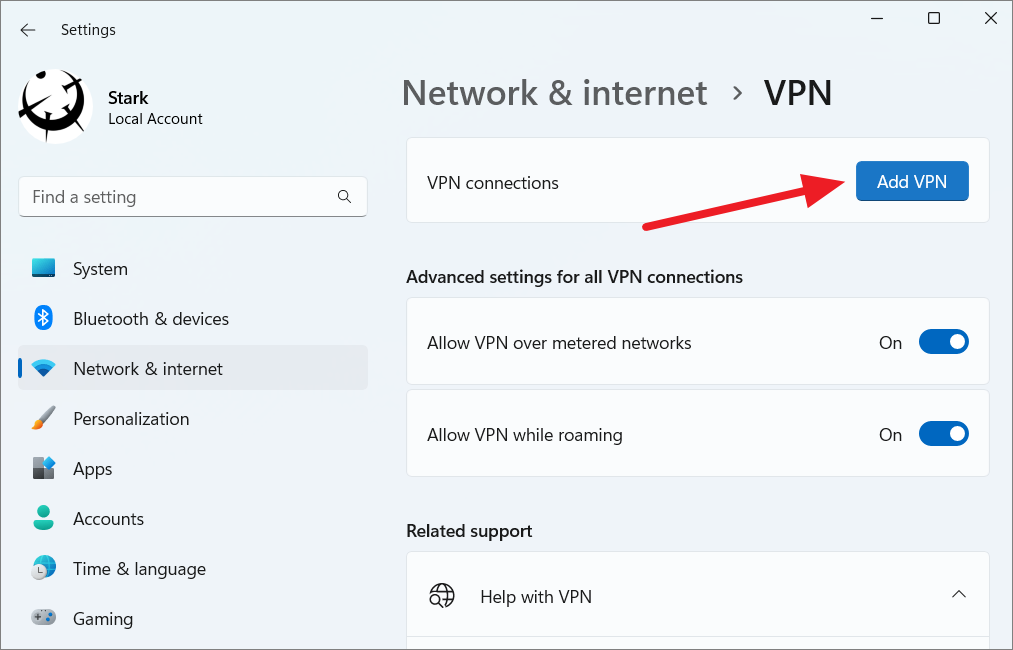Select the Apps sidebar icon
The image size is (1013, 650).
[x=44, y=468]
